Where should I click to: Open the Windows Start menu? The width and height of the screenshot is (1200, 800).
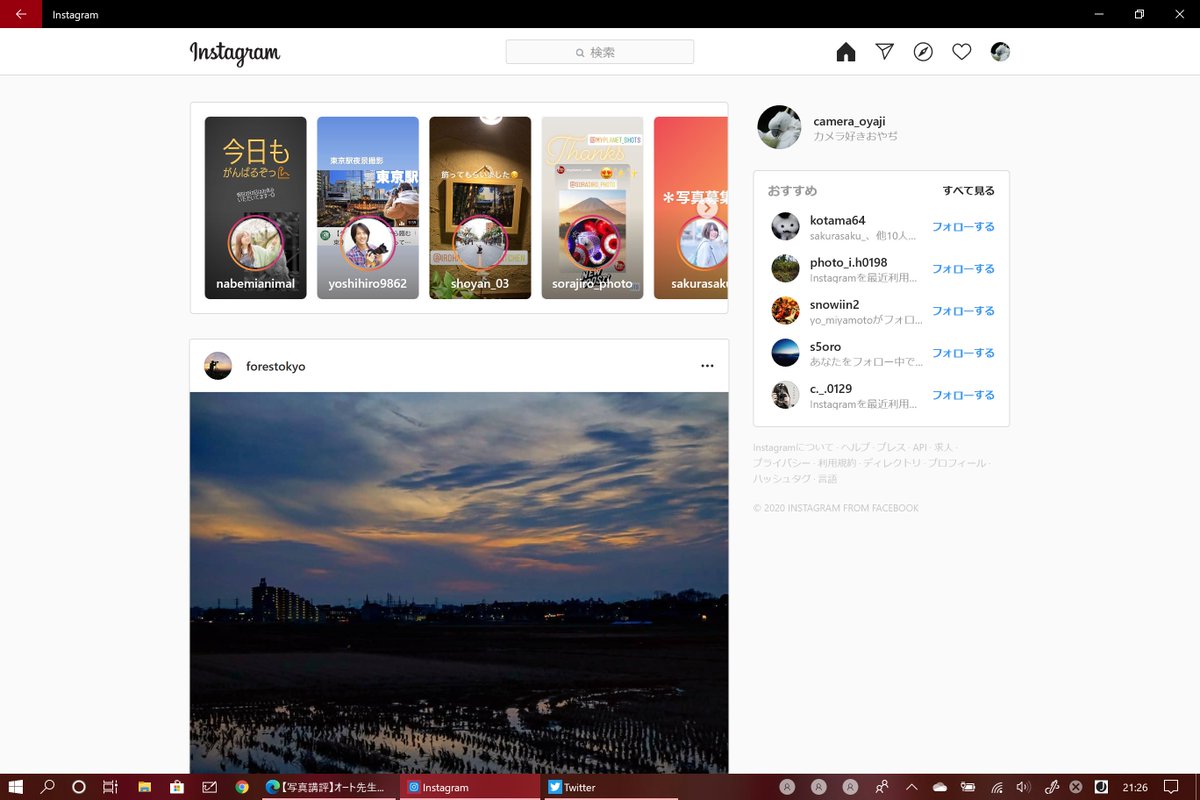tap(16, 787)
